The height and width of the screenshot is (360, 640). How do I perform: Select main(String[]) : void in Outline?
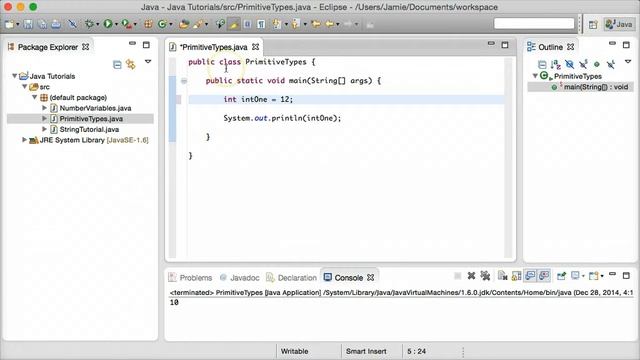596,87
